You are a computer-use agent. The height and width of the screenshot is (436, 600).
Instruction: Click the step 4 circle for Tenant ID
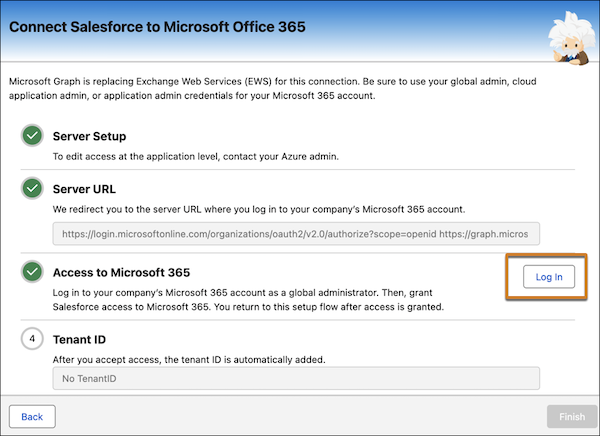pyautogui.click(x=32, y=338)
